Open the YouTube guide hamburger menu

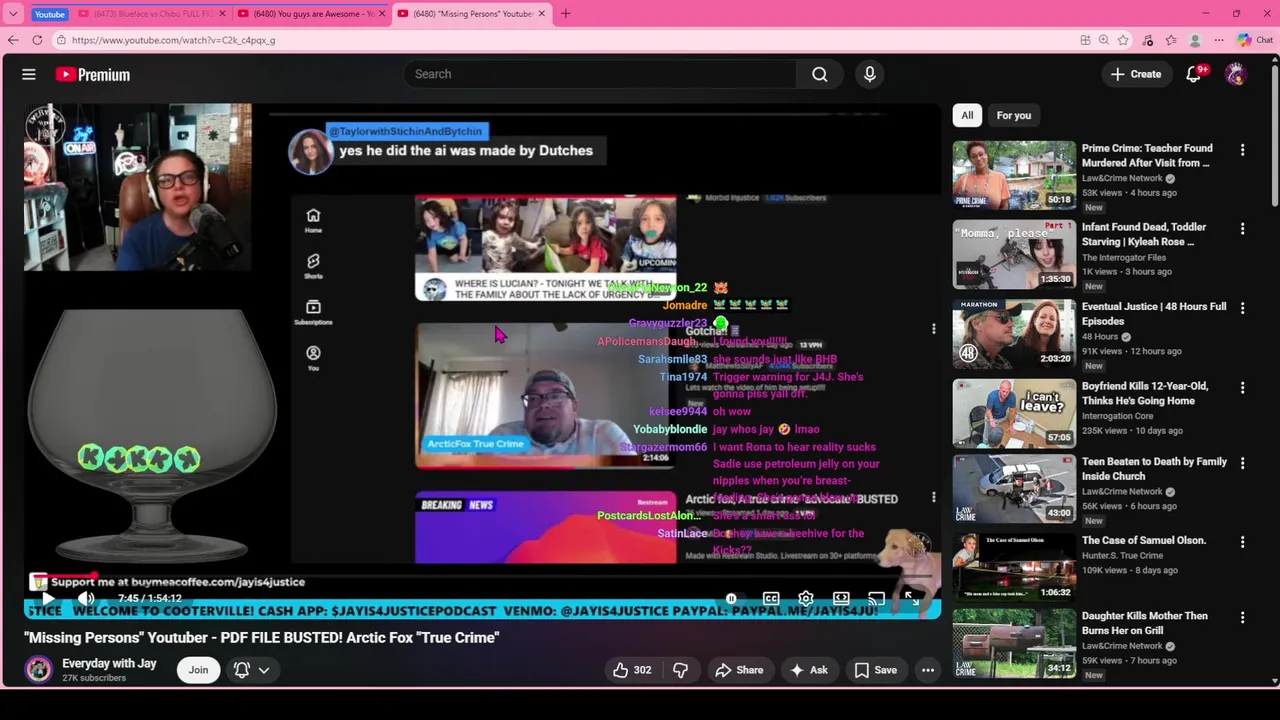coord(29,74)
